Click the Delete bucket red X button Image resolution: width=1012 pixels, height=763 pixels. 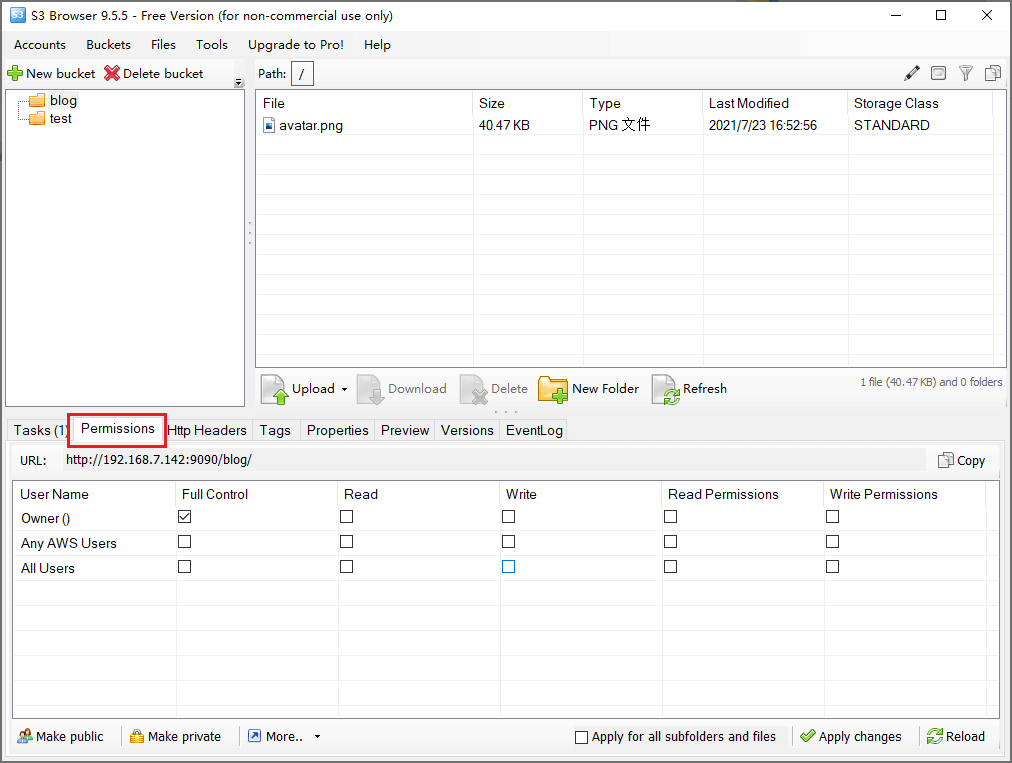[154, 74]
